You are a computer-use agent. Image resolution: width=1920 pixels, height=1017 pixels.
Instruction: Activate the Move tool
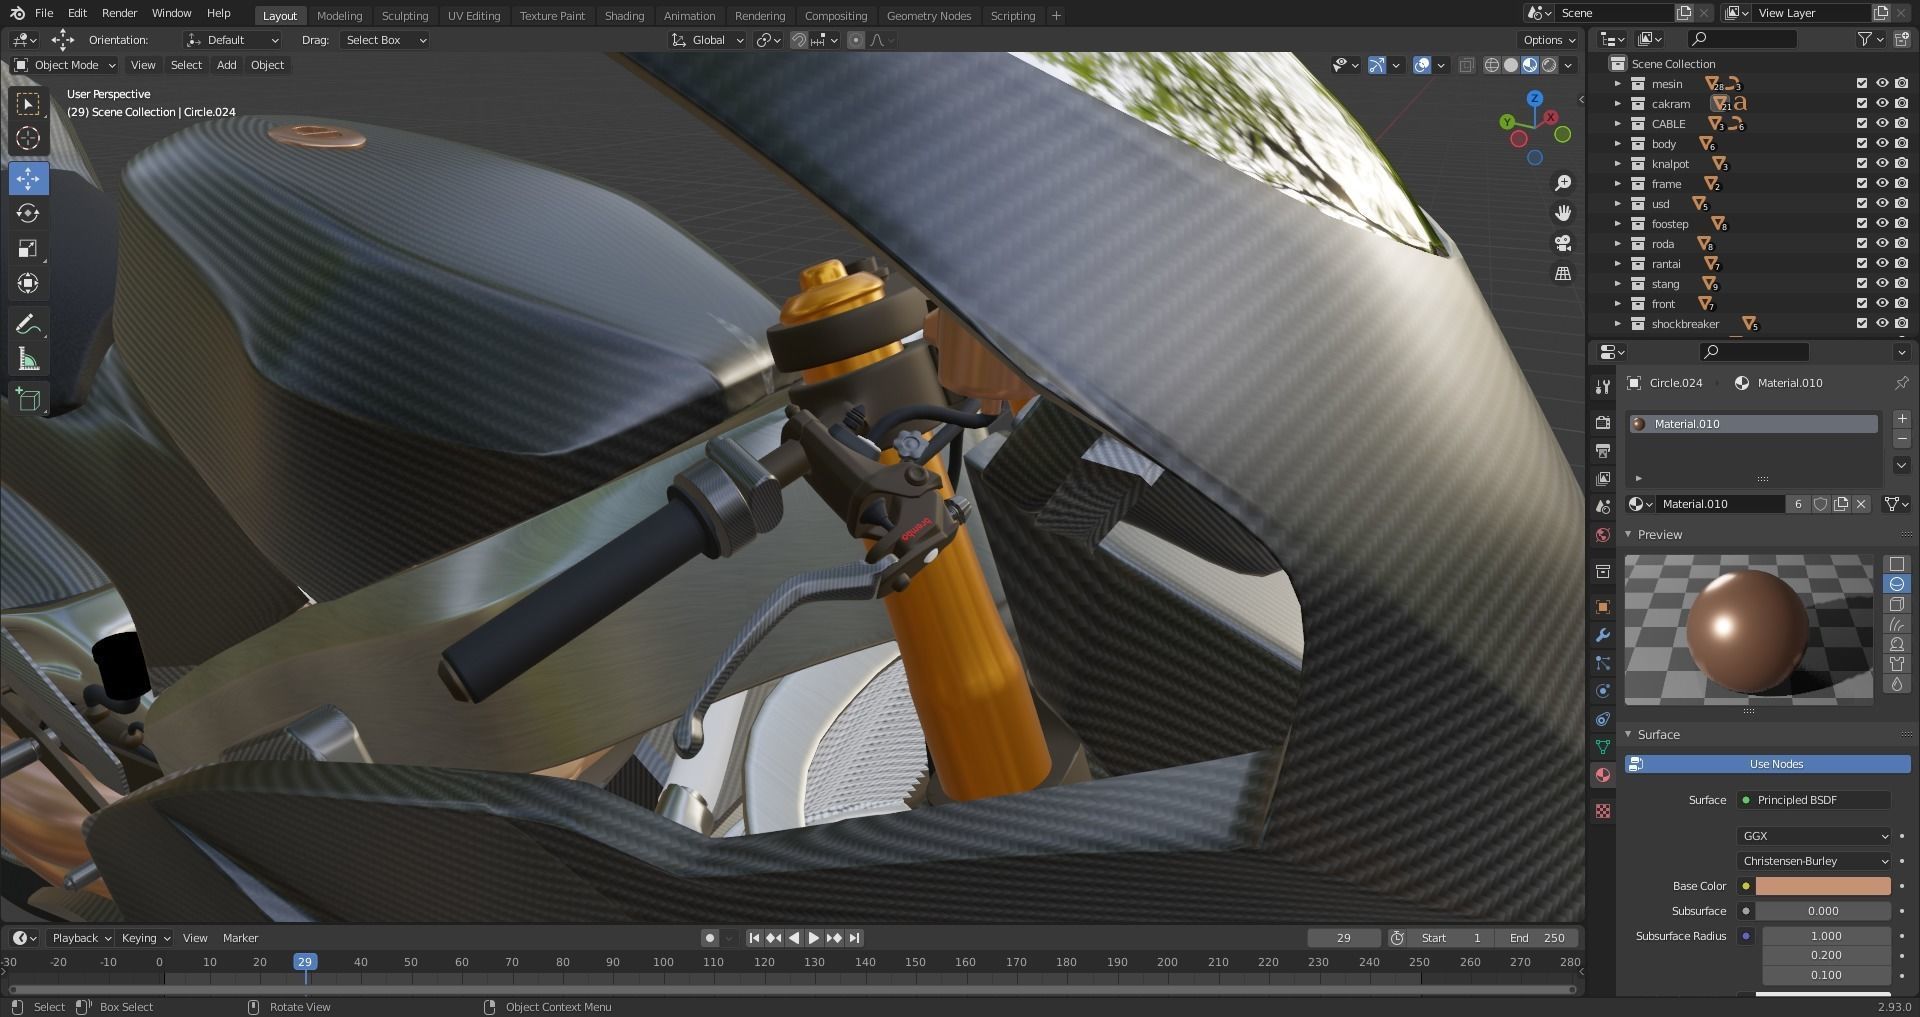coord(28,179)
